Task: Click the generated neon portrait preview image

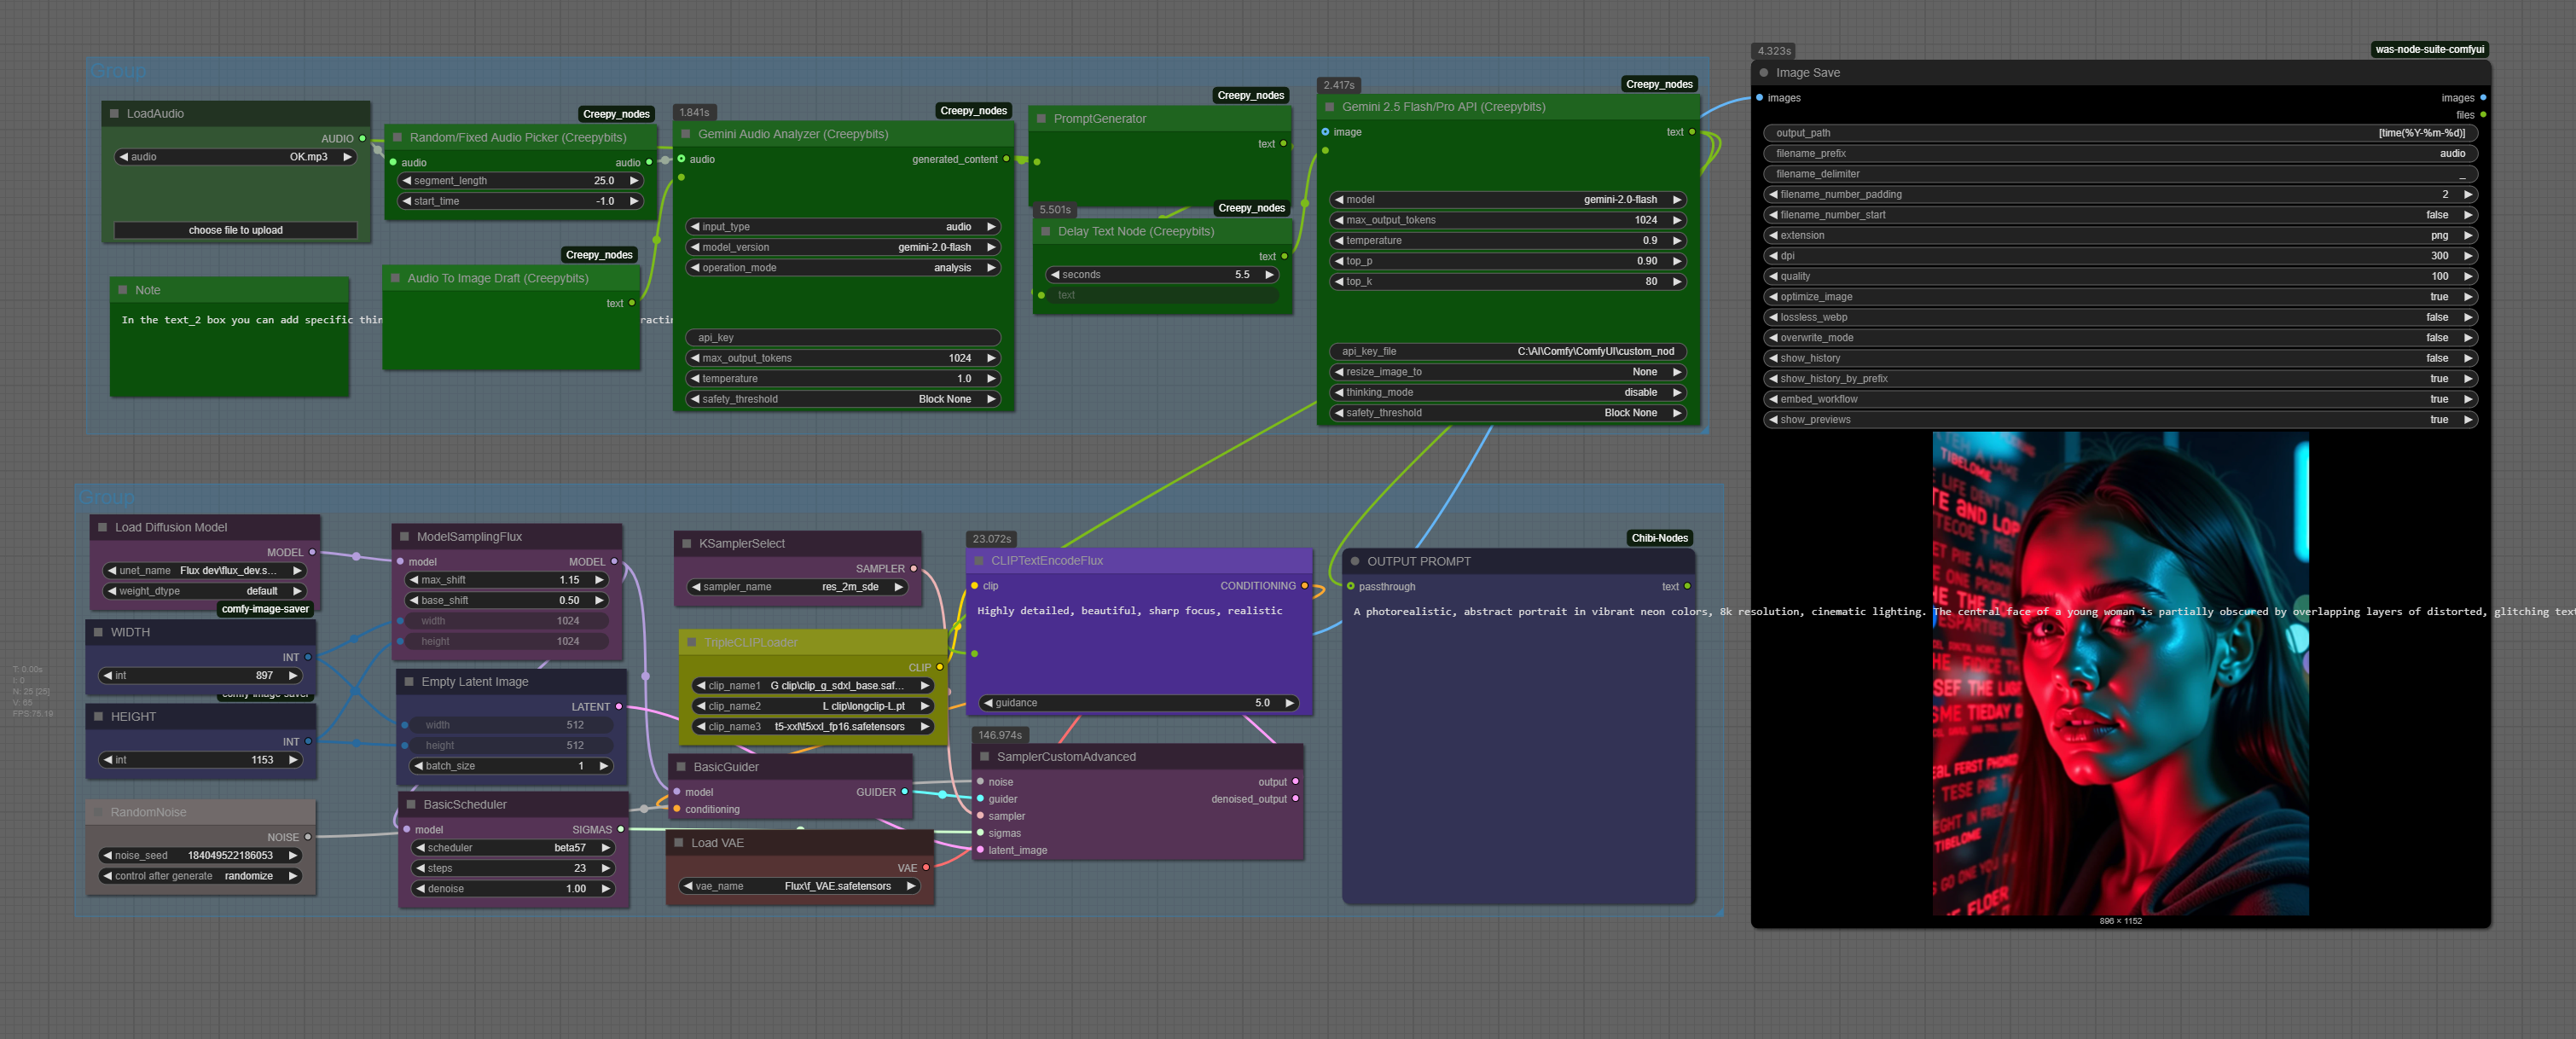Action: coord(2120,673)
